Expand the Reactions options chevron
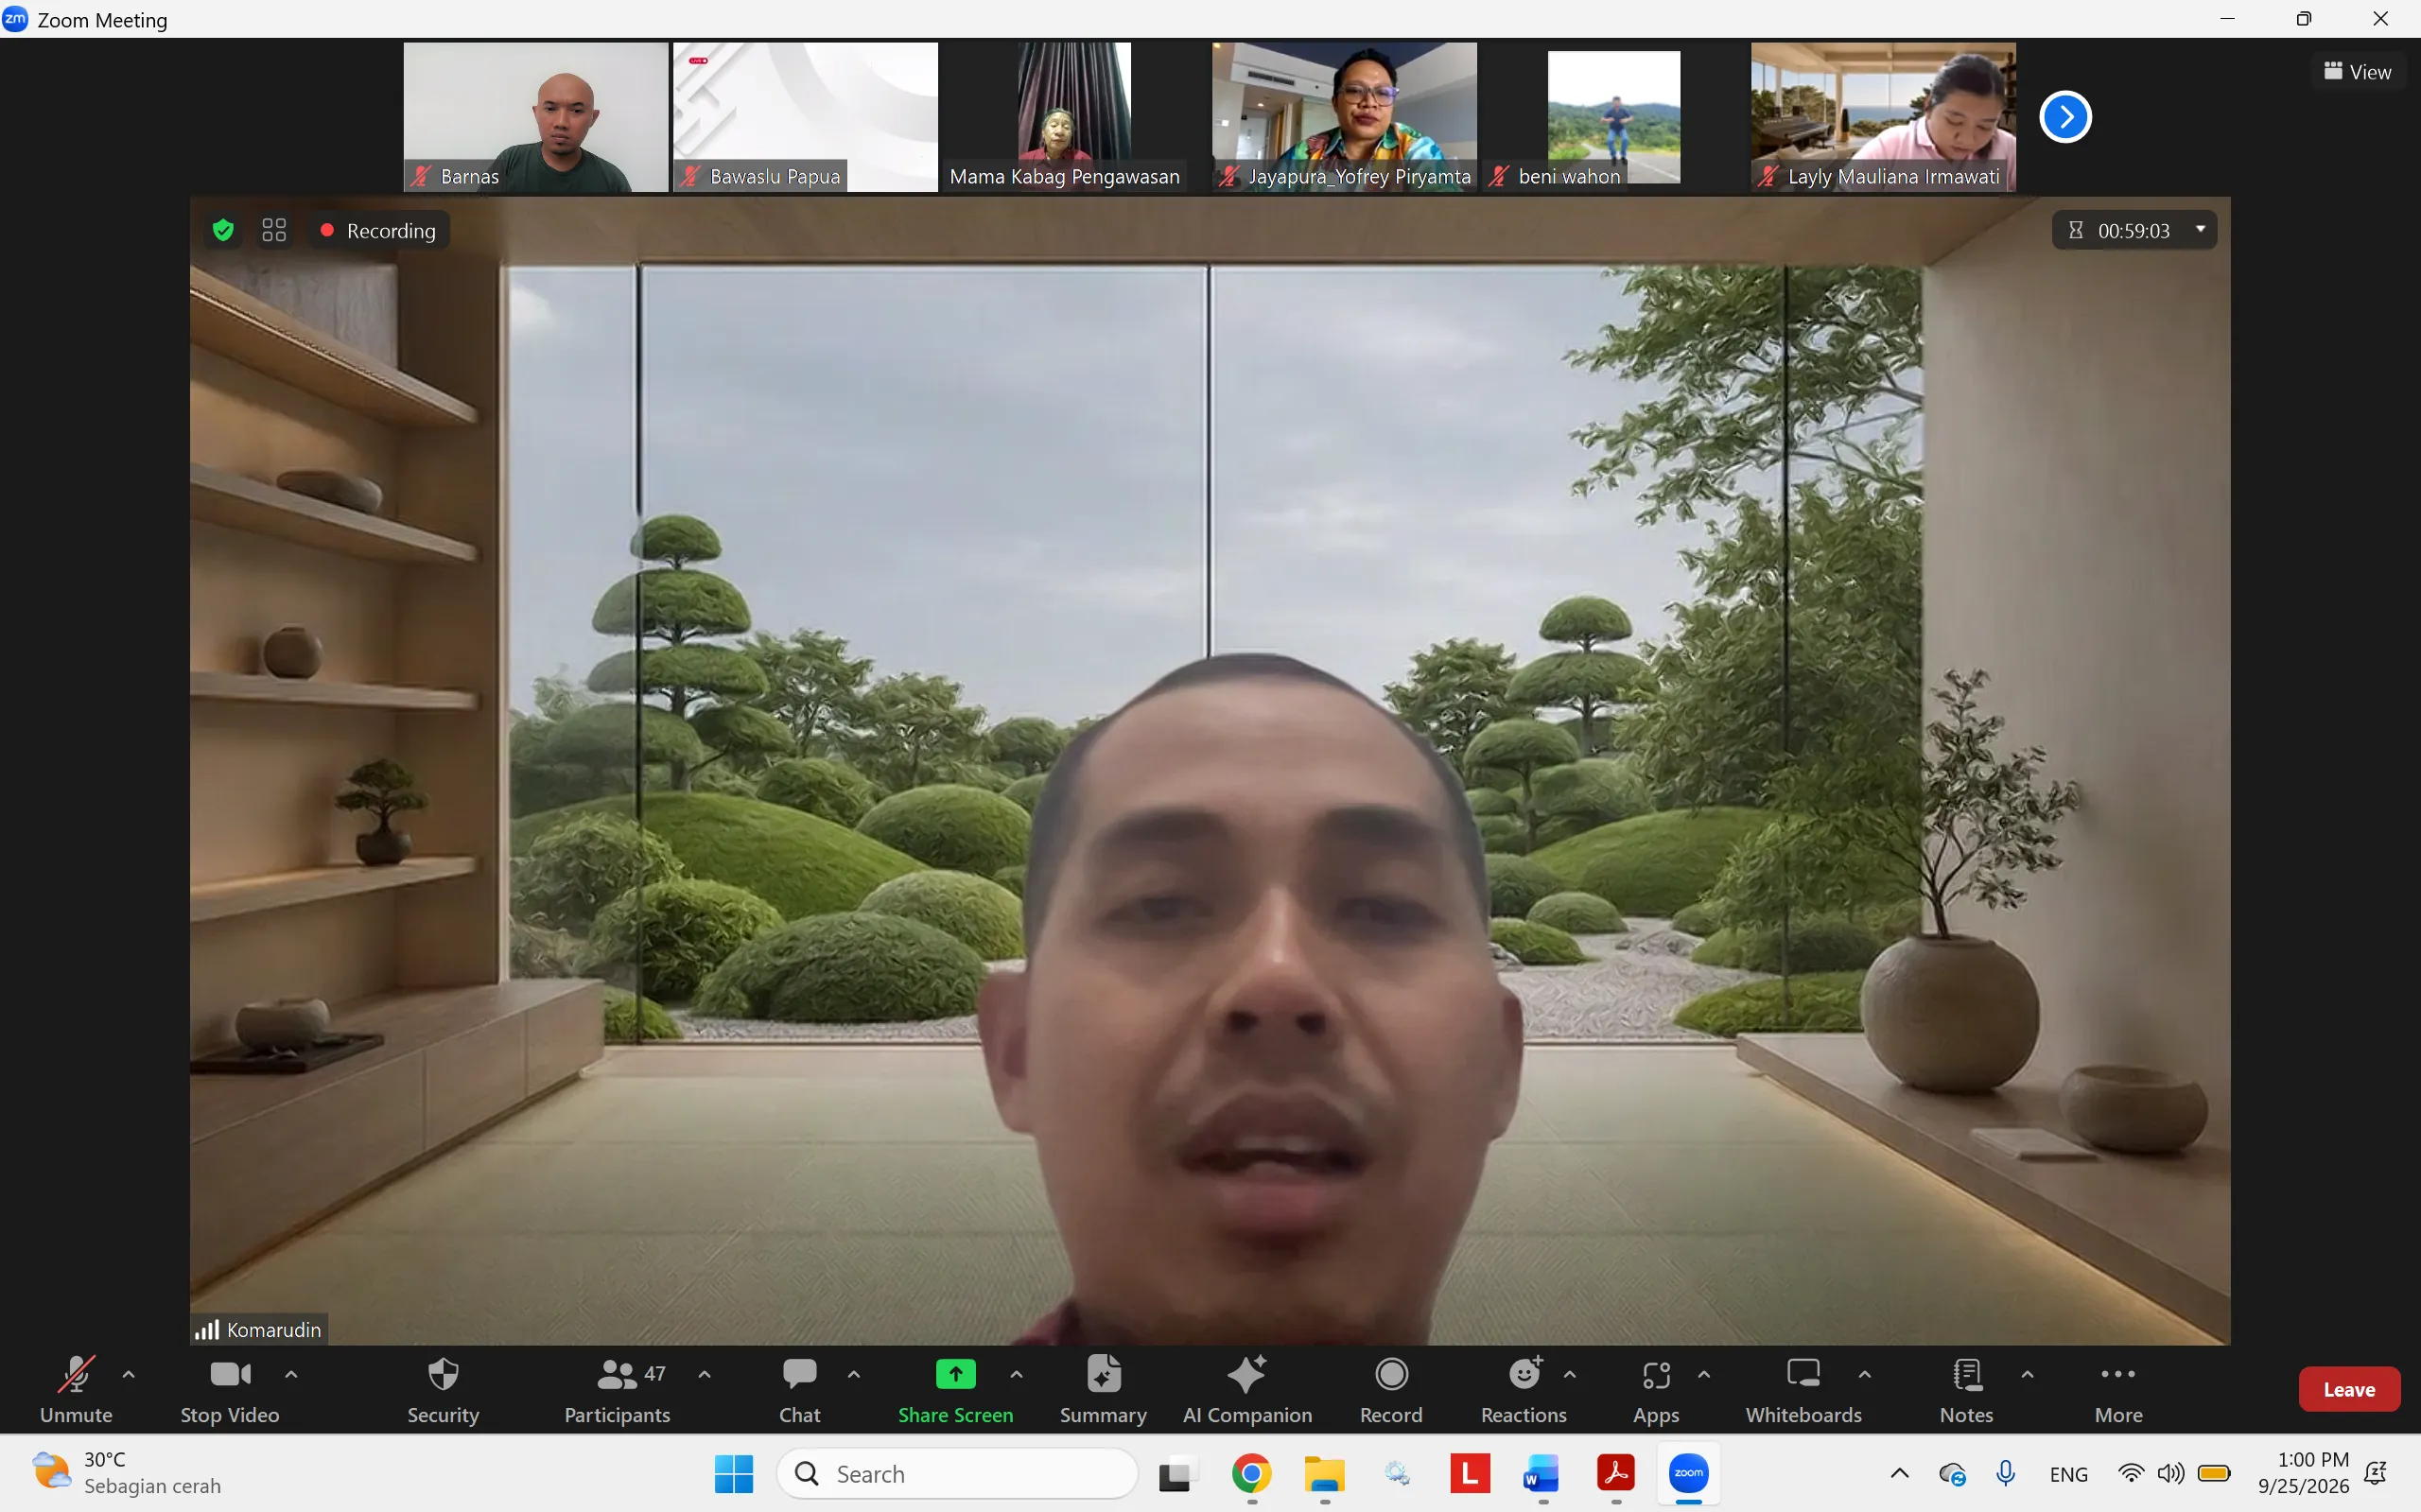 coord(1570,1374)
